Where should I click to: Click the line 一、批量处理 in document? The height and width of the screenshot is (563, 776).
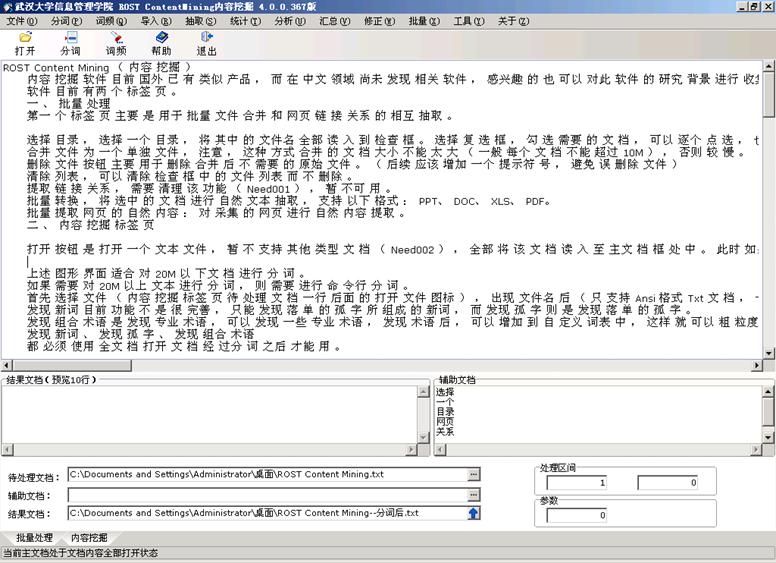(x=69, y=104)
